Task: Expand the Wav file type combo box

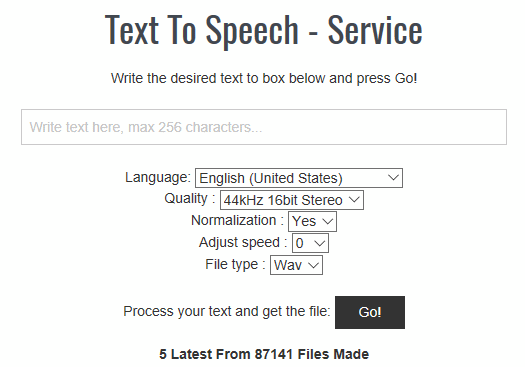Action: pyautogui.click(x=296, y=265)
